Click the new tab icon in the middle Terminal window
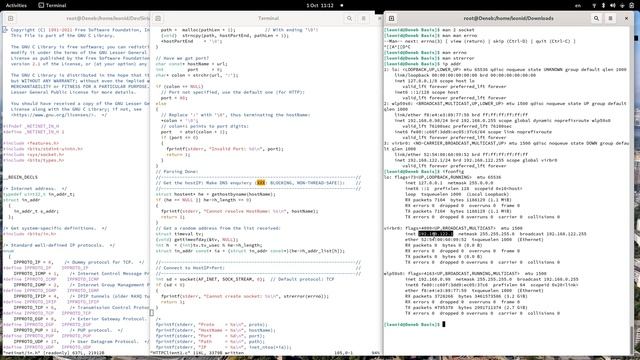 click(158, 18)
